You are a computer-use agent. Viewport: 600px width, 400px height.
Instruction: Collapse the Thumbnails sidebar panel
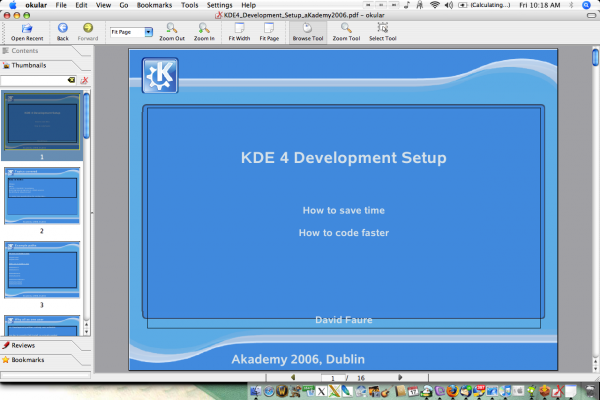click(45, 65)
